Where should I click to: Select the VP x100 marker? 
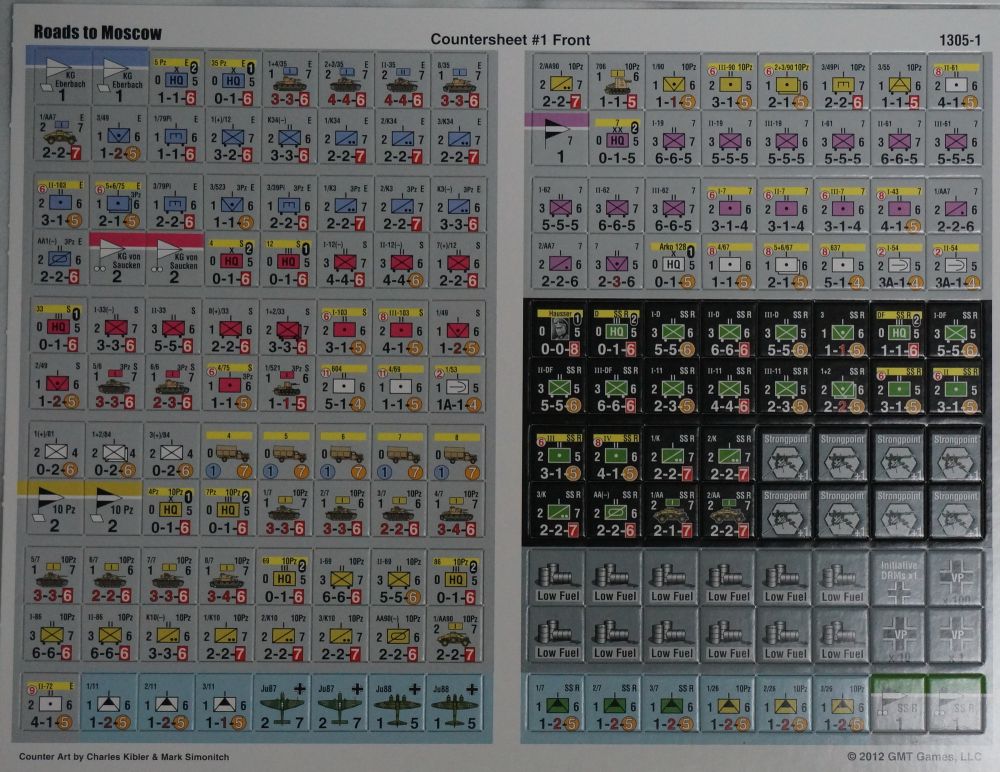(x=956, y=579)
